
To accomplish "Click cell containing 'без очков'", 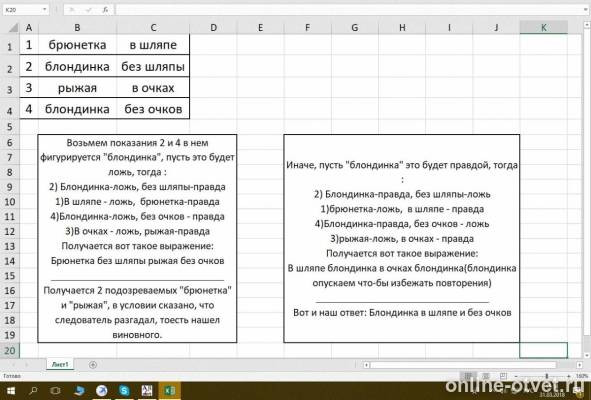I will point(153,109).
